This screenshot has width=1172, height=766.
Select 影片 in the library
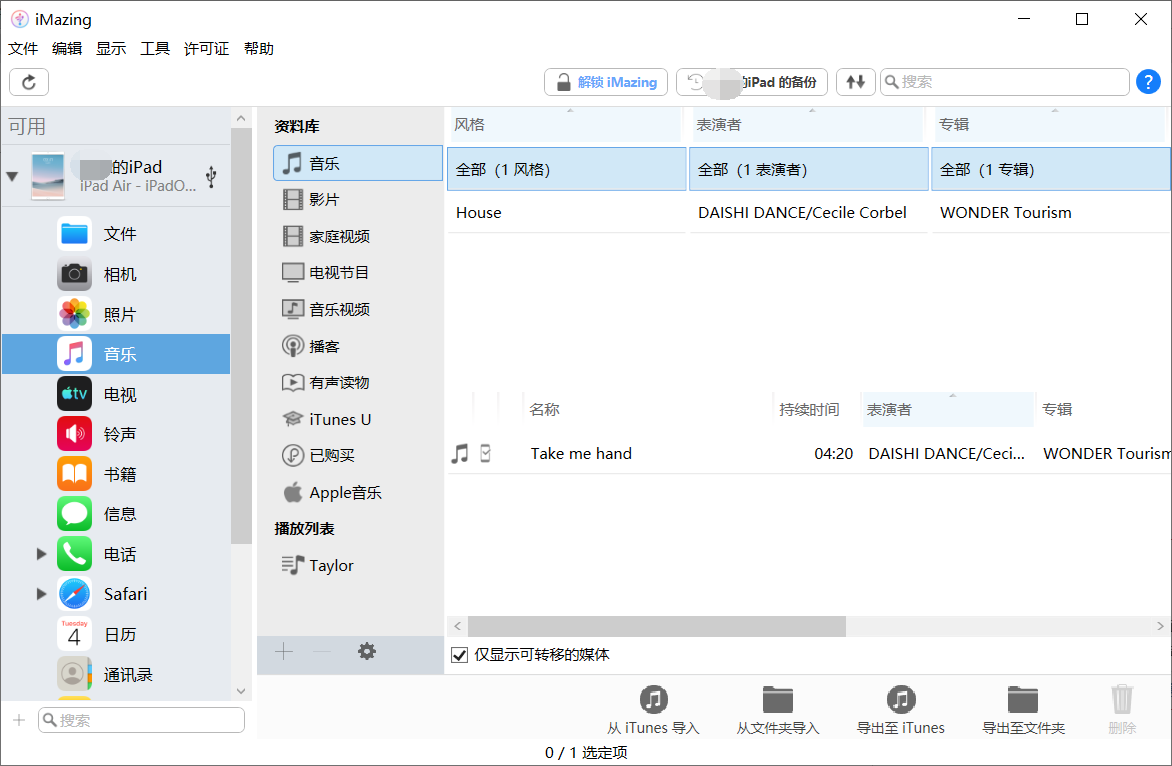point(358,200)
